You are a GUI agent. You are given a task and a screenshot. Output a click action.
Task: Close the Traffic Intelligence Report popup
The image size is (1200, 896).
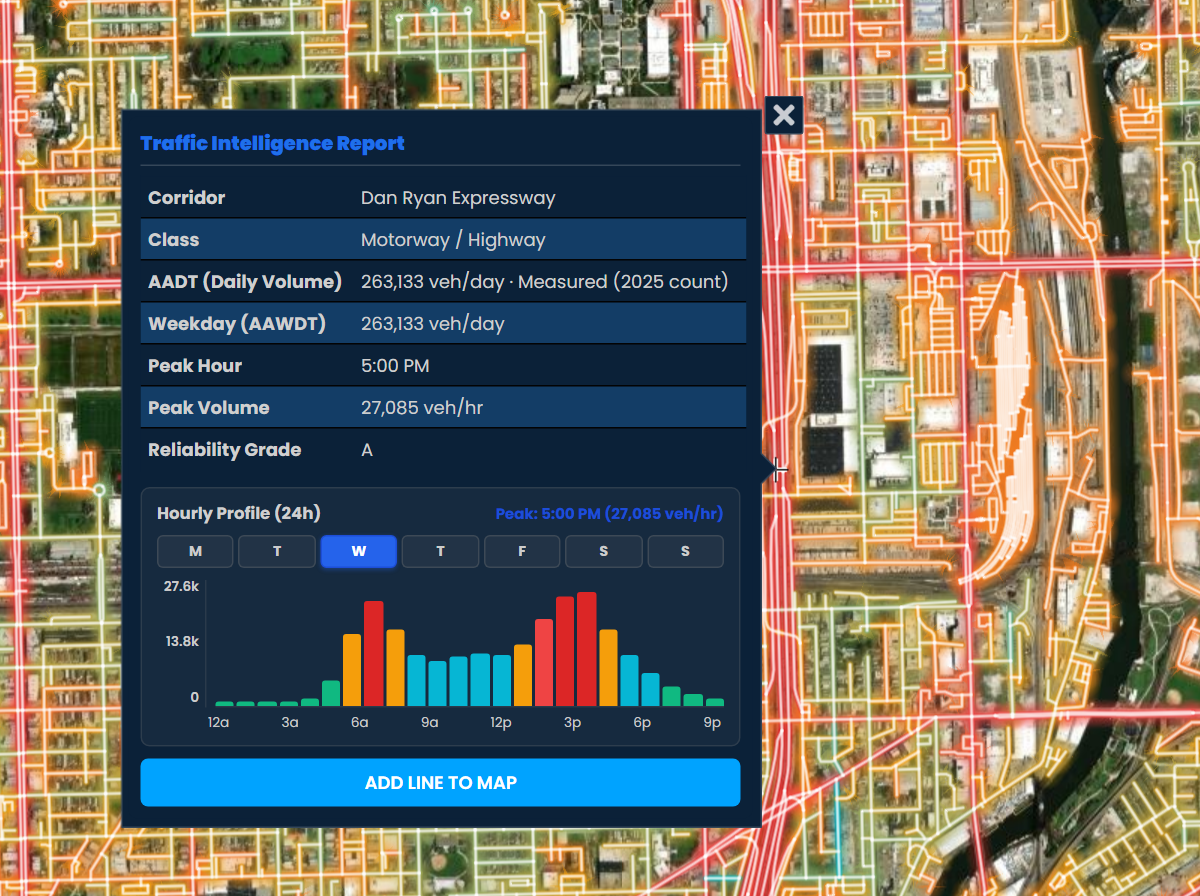tap(784, 115)
